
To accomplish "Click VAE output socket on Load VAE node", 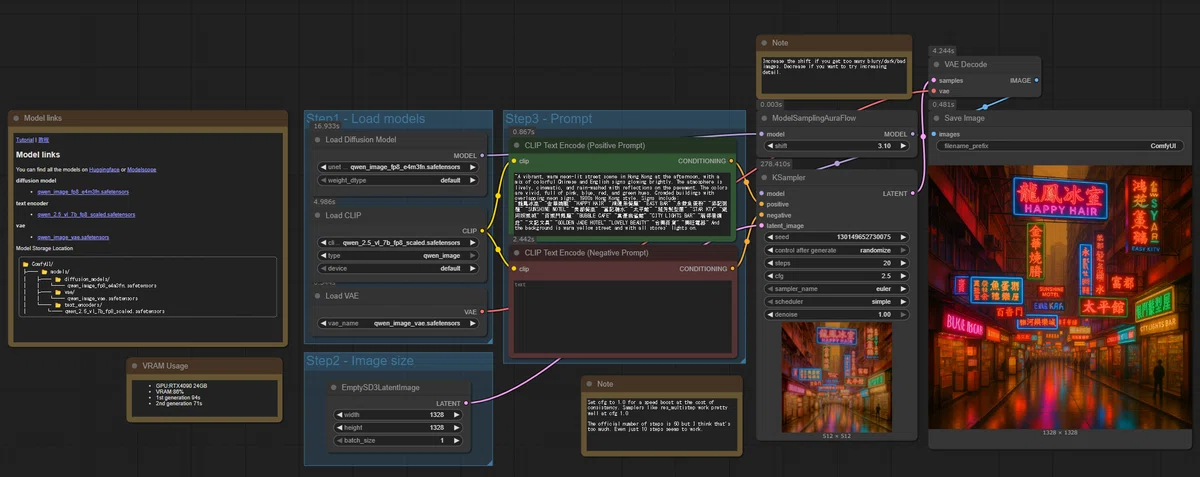I will tap(482, 311).
